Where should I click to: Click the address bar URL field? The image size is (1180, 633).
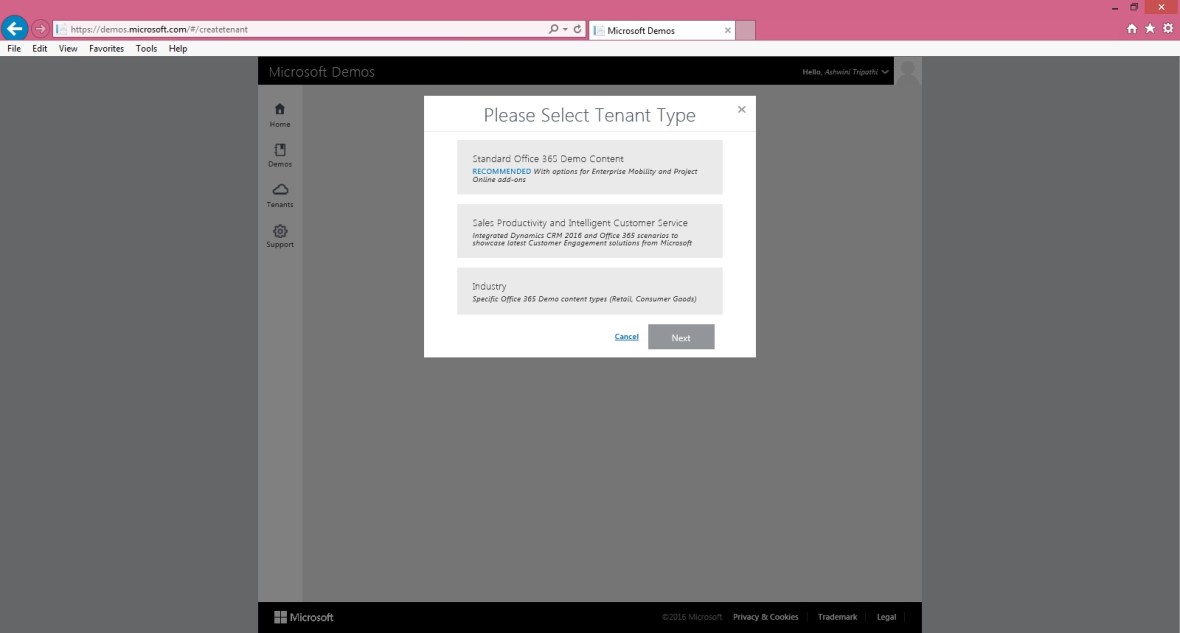300,30
